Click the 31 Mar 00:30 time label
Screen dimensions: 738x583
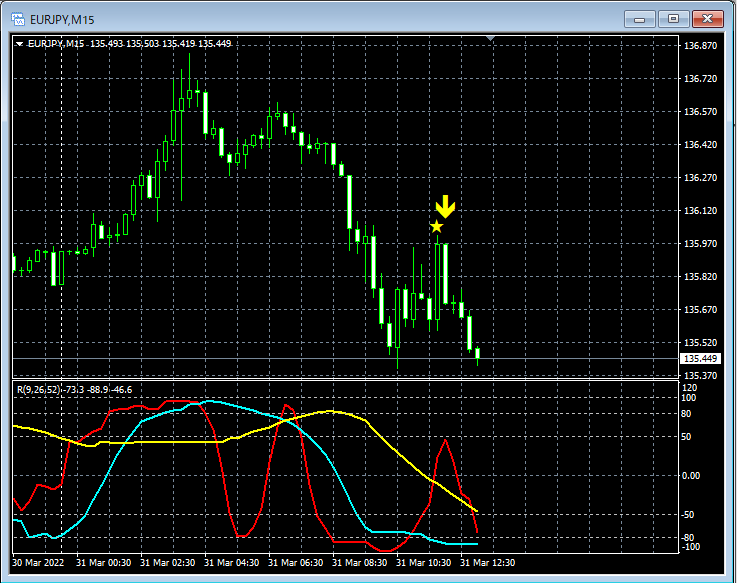pyautogui.click(x=104, y=563)
